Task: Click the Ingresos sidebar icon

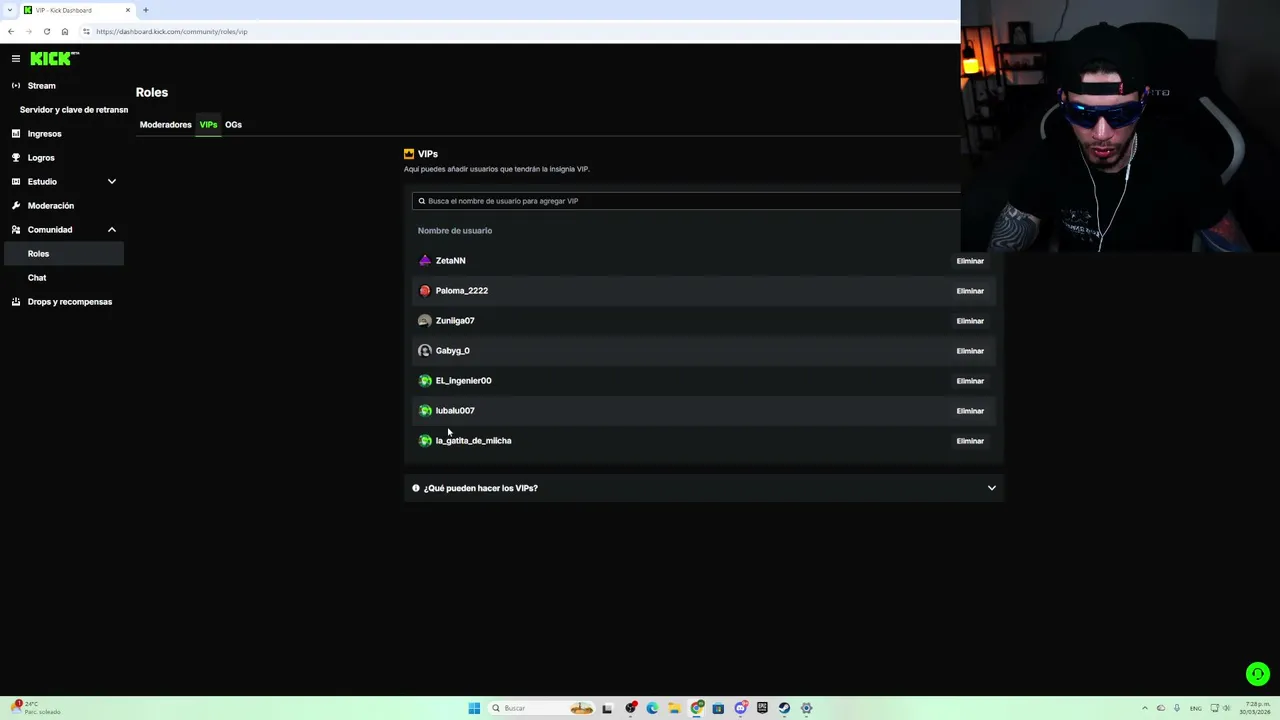Action: (16, 134)
